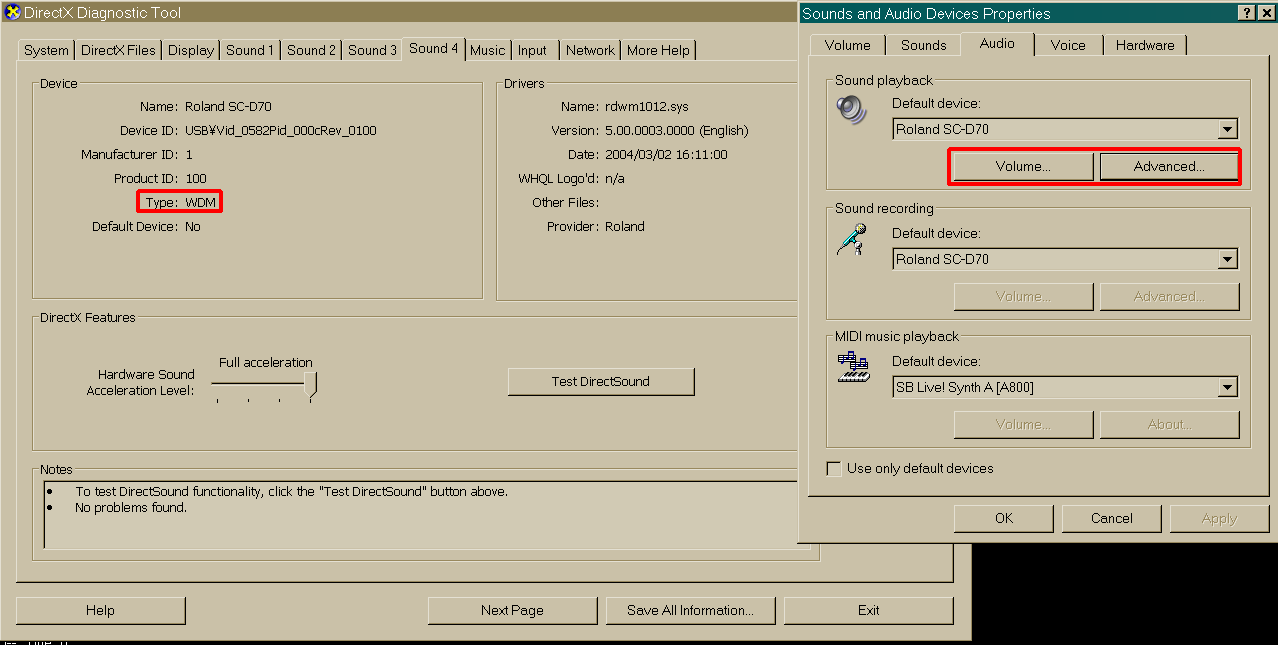1278x645 pixels.
Task: Click the Manufacturer ID value 1
Action: (x=189, y=155)
